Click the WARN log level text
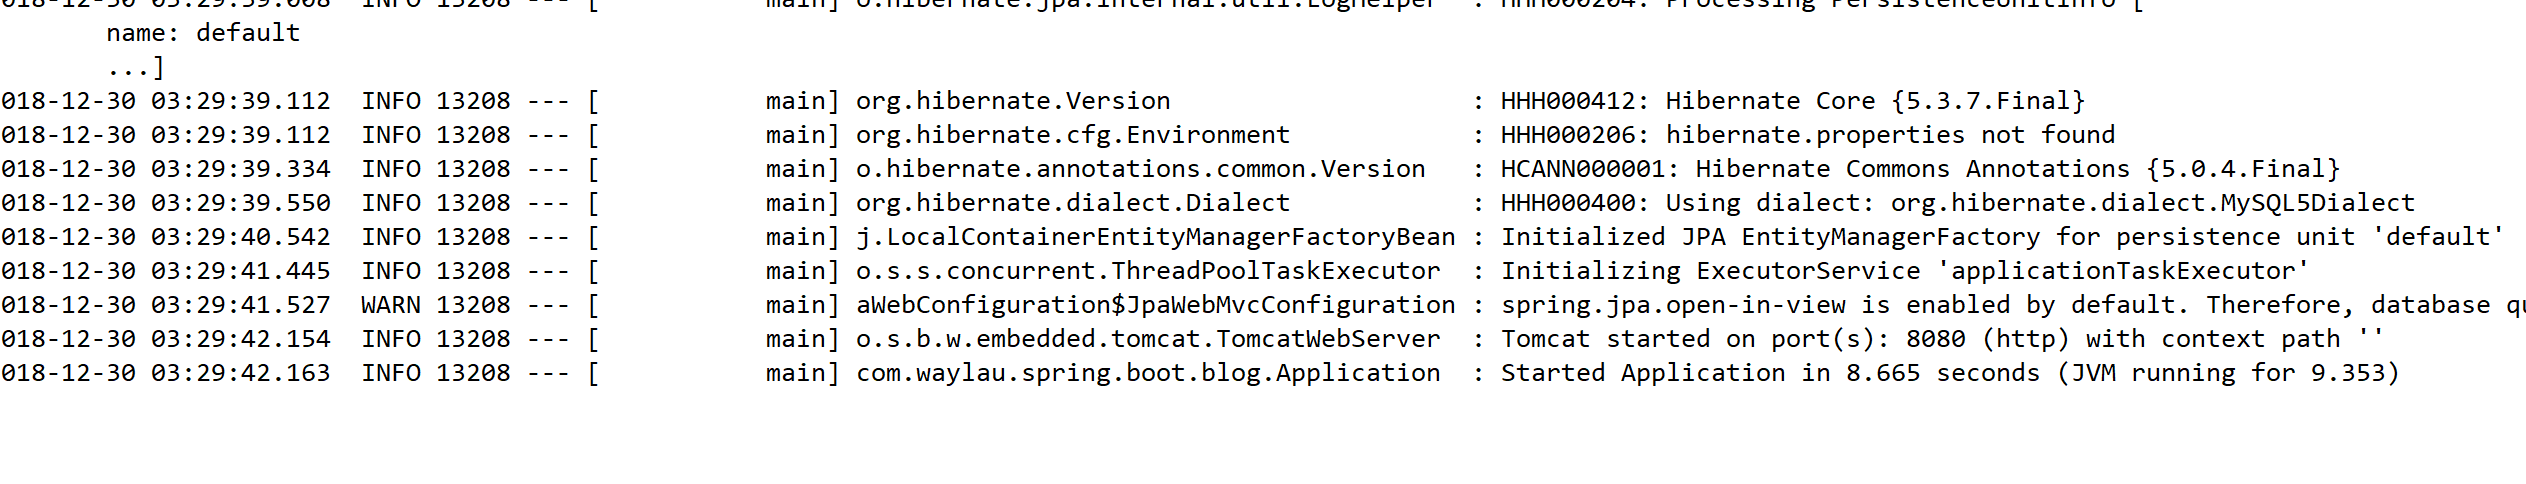Viewport: 2526px width, 484px height. (390, 305)
